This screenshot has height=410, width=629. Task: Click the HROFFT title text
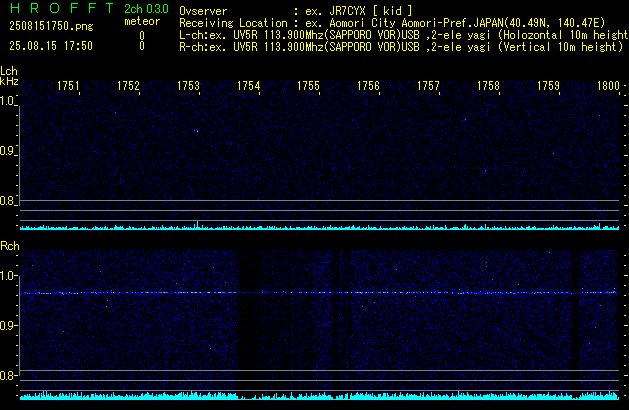[62, 8]
